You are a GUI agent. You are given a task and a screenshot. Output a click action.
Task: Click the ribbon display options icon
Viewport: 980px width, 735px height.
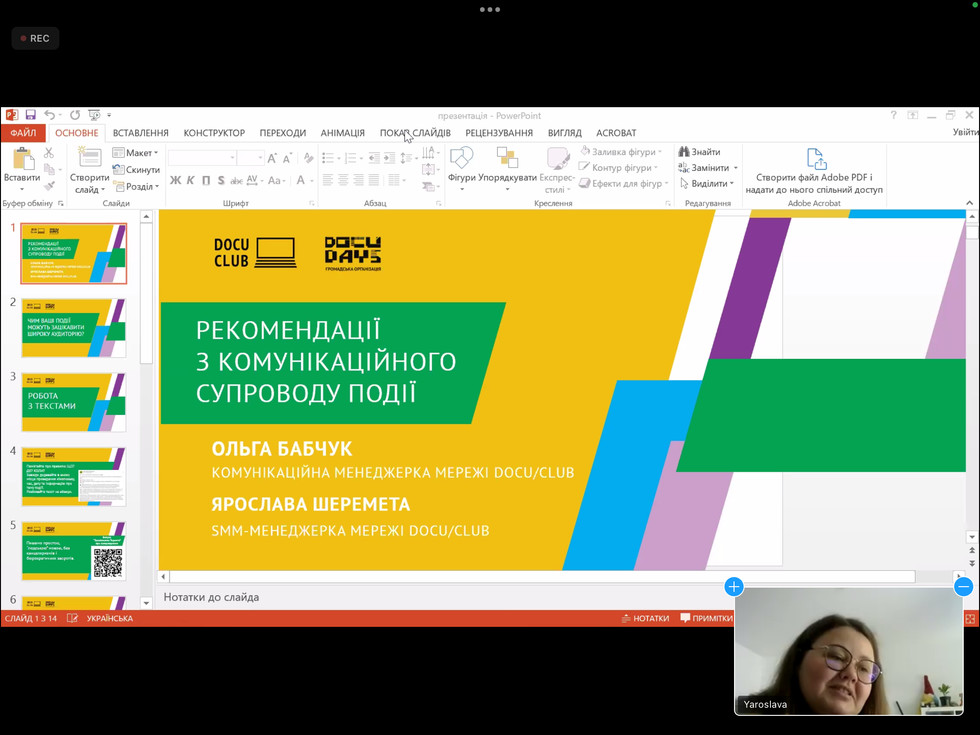point(912,115)
